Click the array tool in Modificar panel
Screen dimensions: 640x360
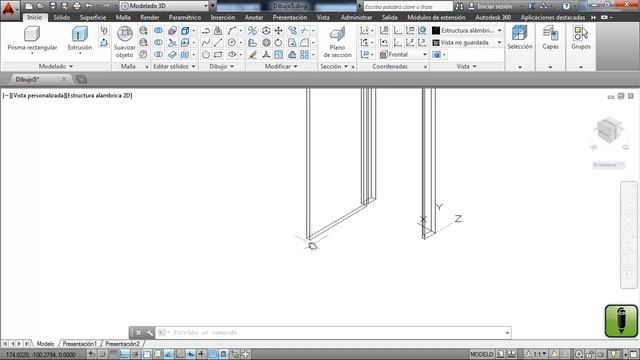[305, 54]
